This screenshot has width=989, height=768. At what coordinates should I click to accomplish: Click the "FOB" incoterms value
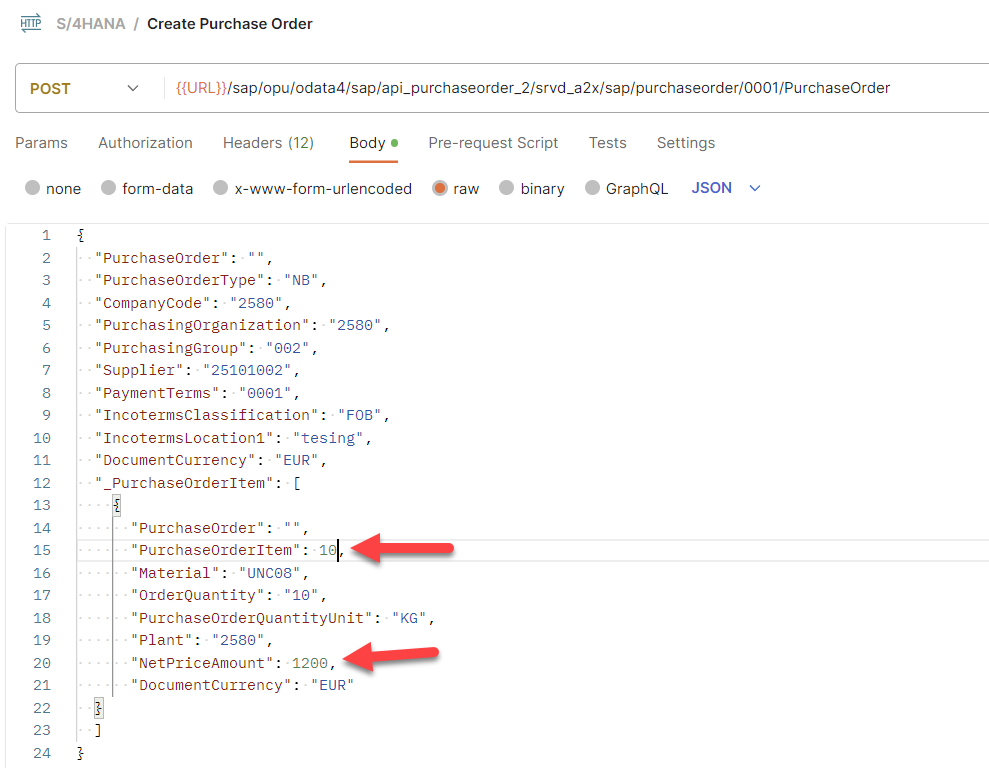[360, 415]
